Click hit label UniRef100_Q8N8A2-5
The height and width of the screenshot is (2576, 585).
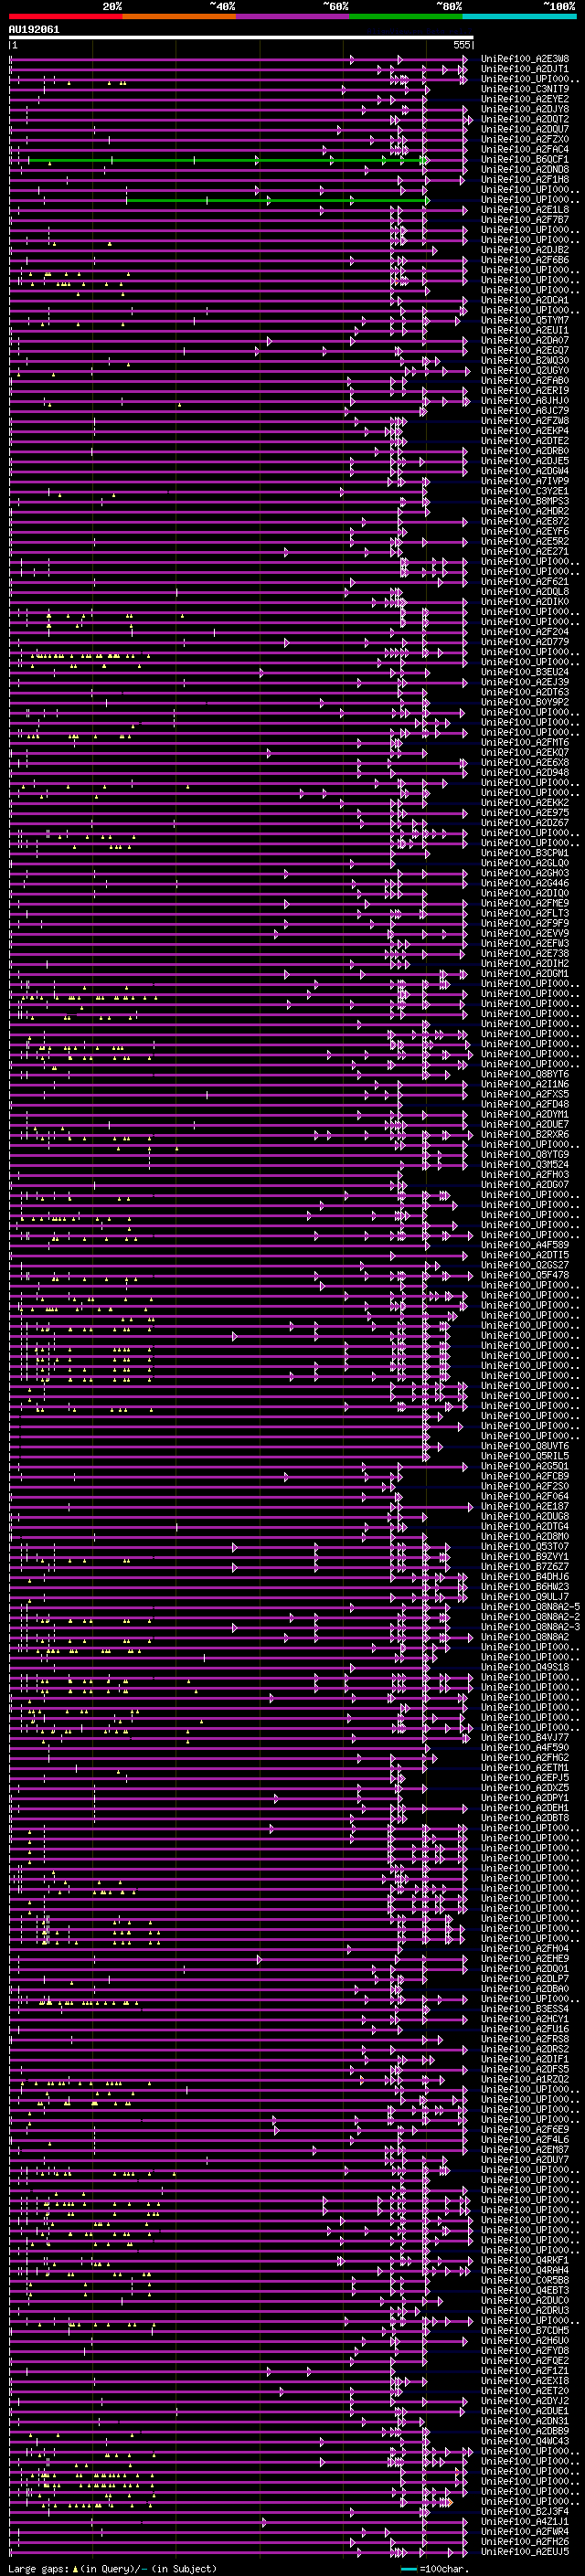coord(530,1606)
